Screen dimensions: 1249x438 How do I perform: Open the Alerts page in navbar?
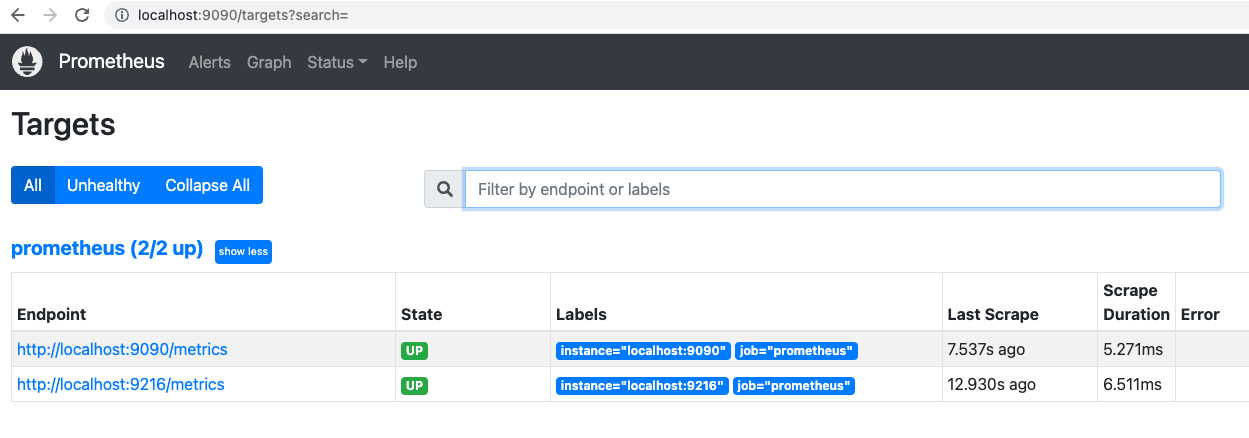pos(210,62)
